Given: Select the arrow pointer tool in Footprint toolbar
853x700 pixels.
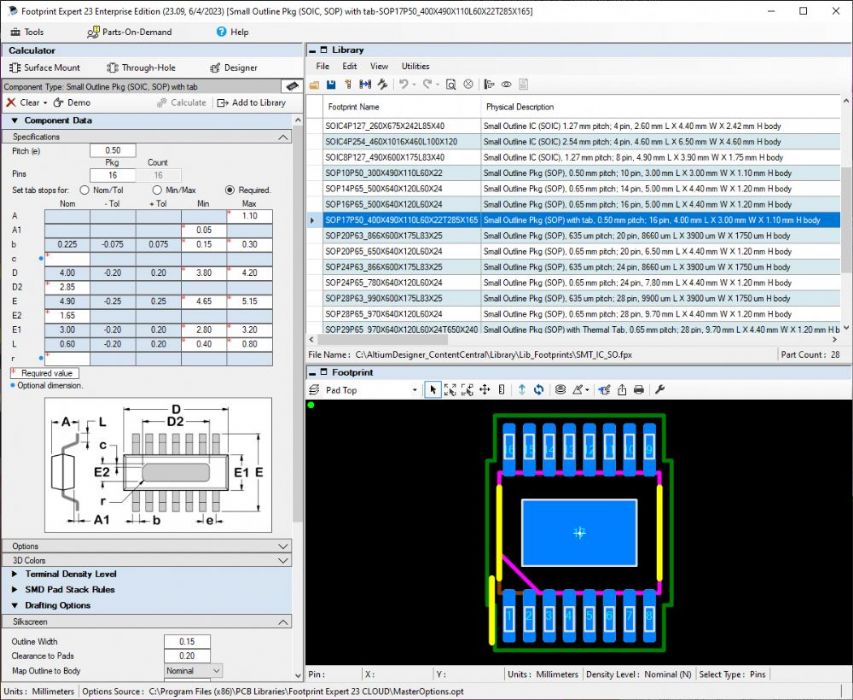Looking at the screenshot, I should 432,389.
